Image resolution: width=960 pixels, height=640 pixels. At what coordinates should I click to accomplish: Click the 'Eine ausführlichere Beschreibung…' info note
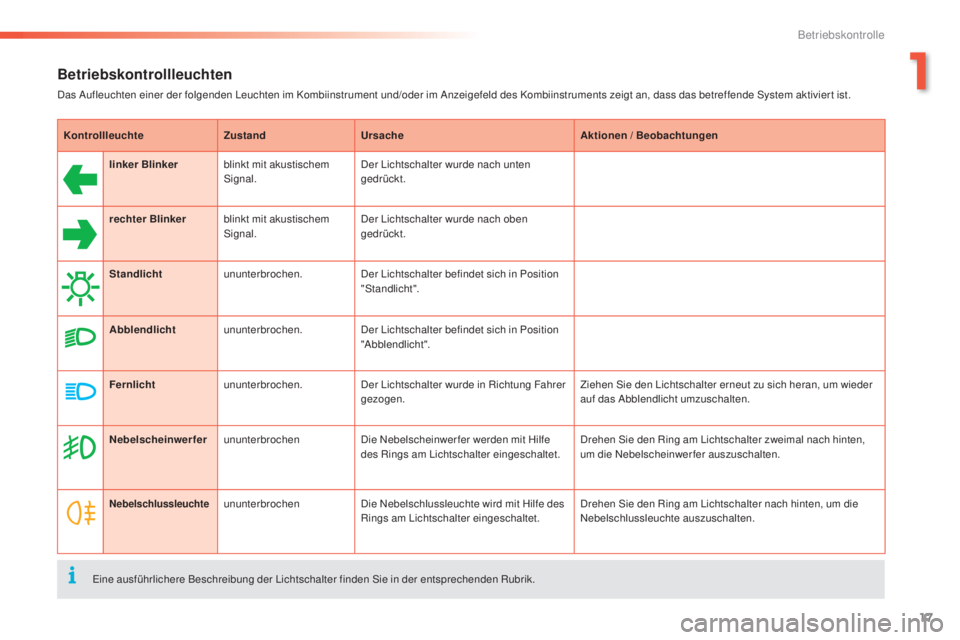pyautogui.click(x=313, y=579)
